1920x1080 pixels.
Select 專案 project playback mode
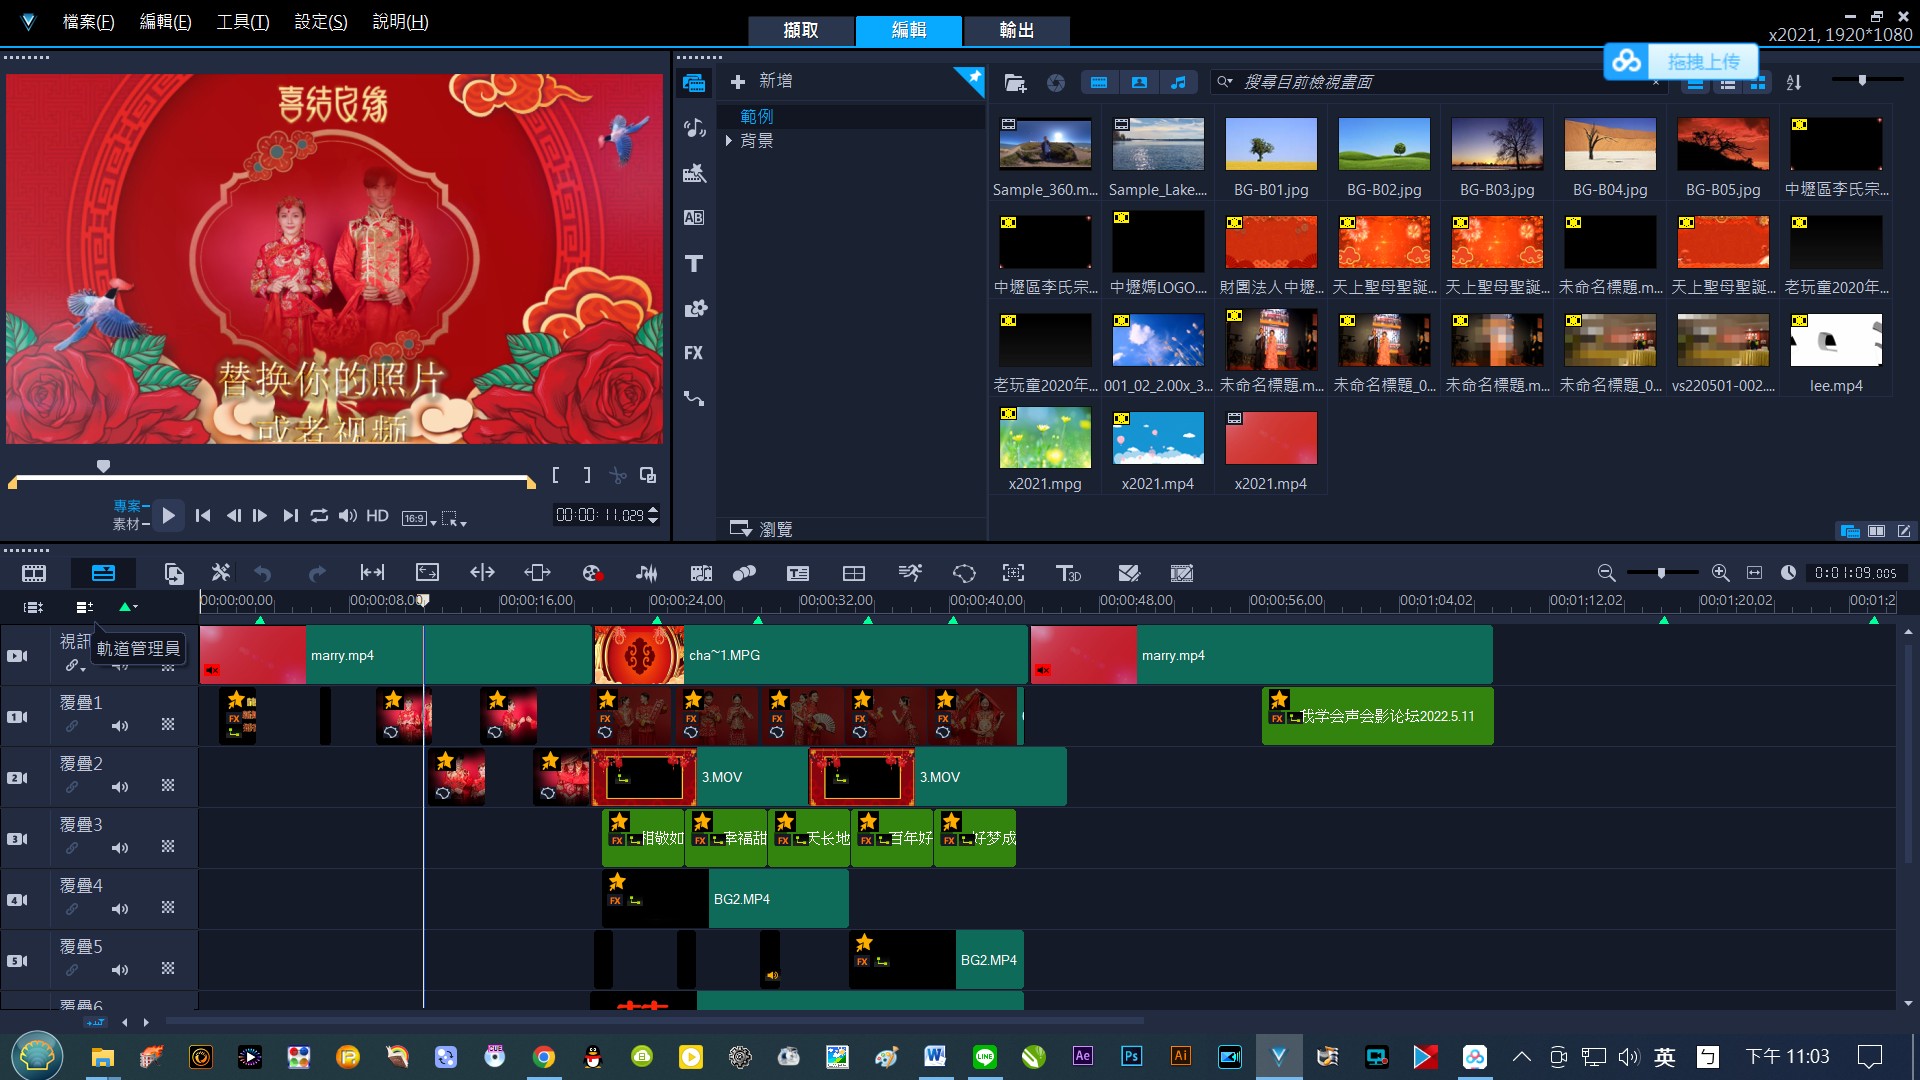(x=130, y=506)
